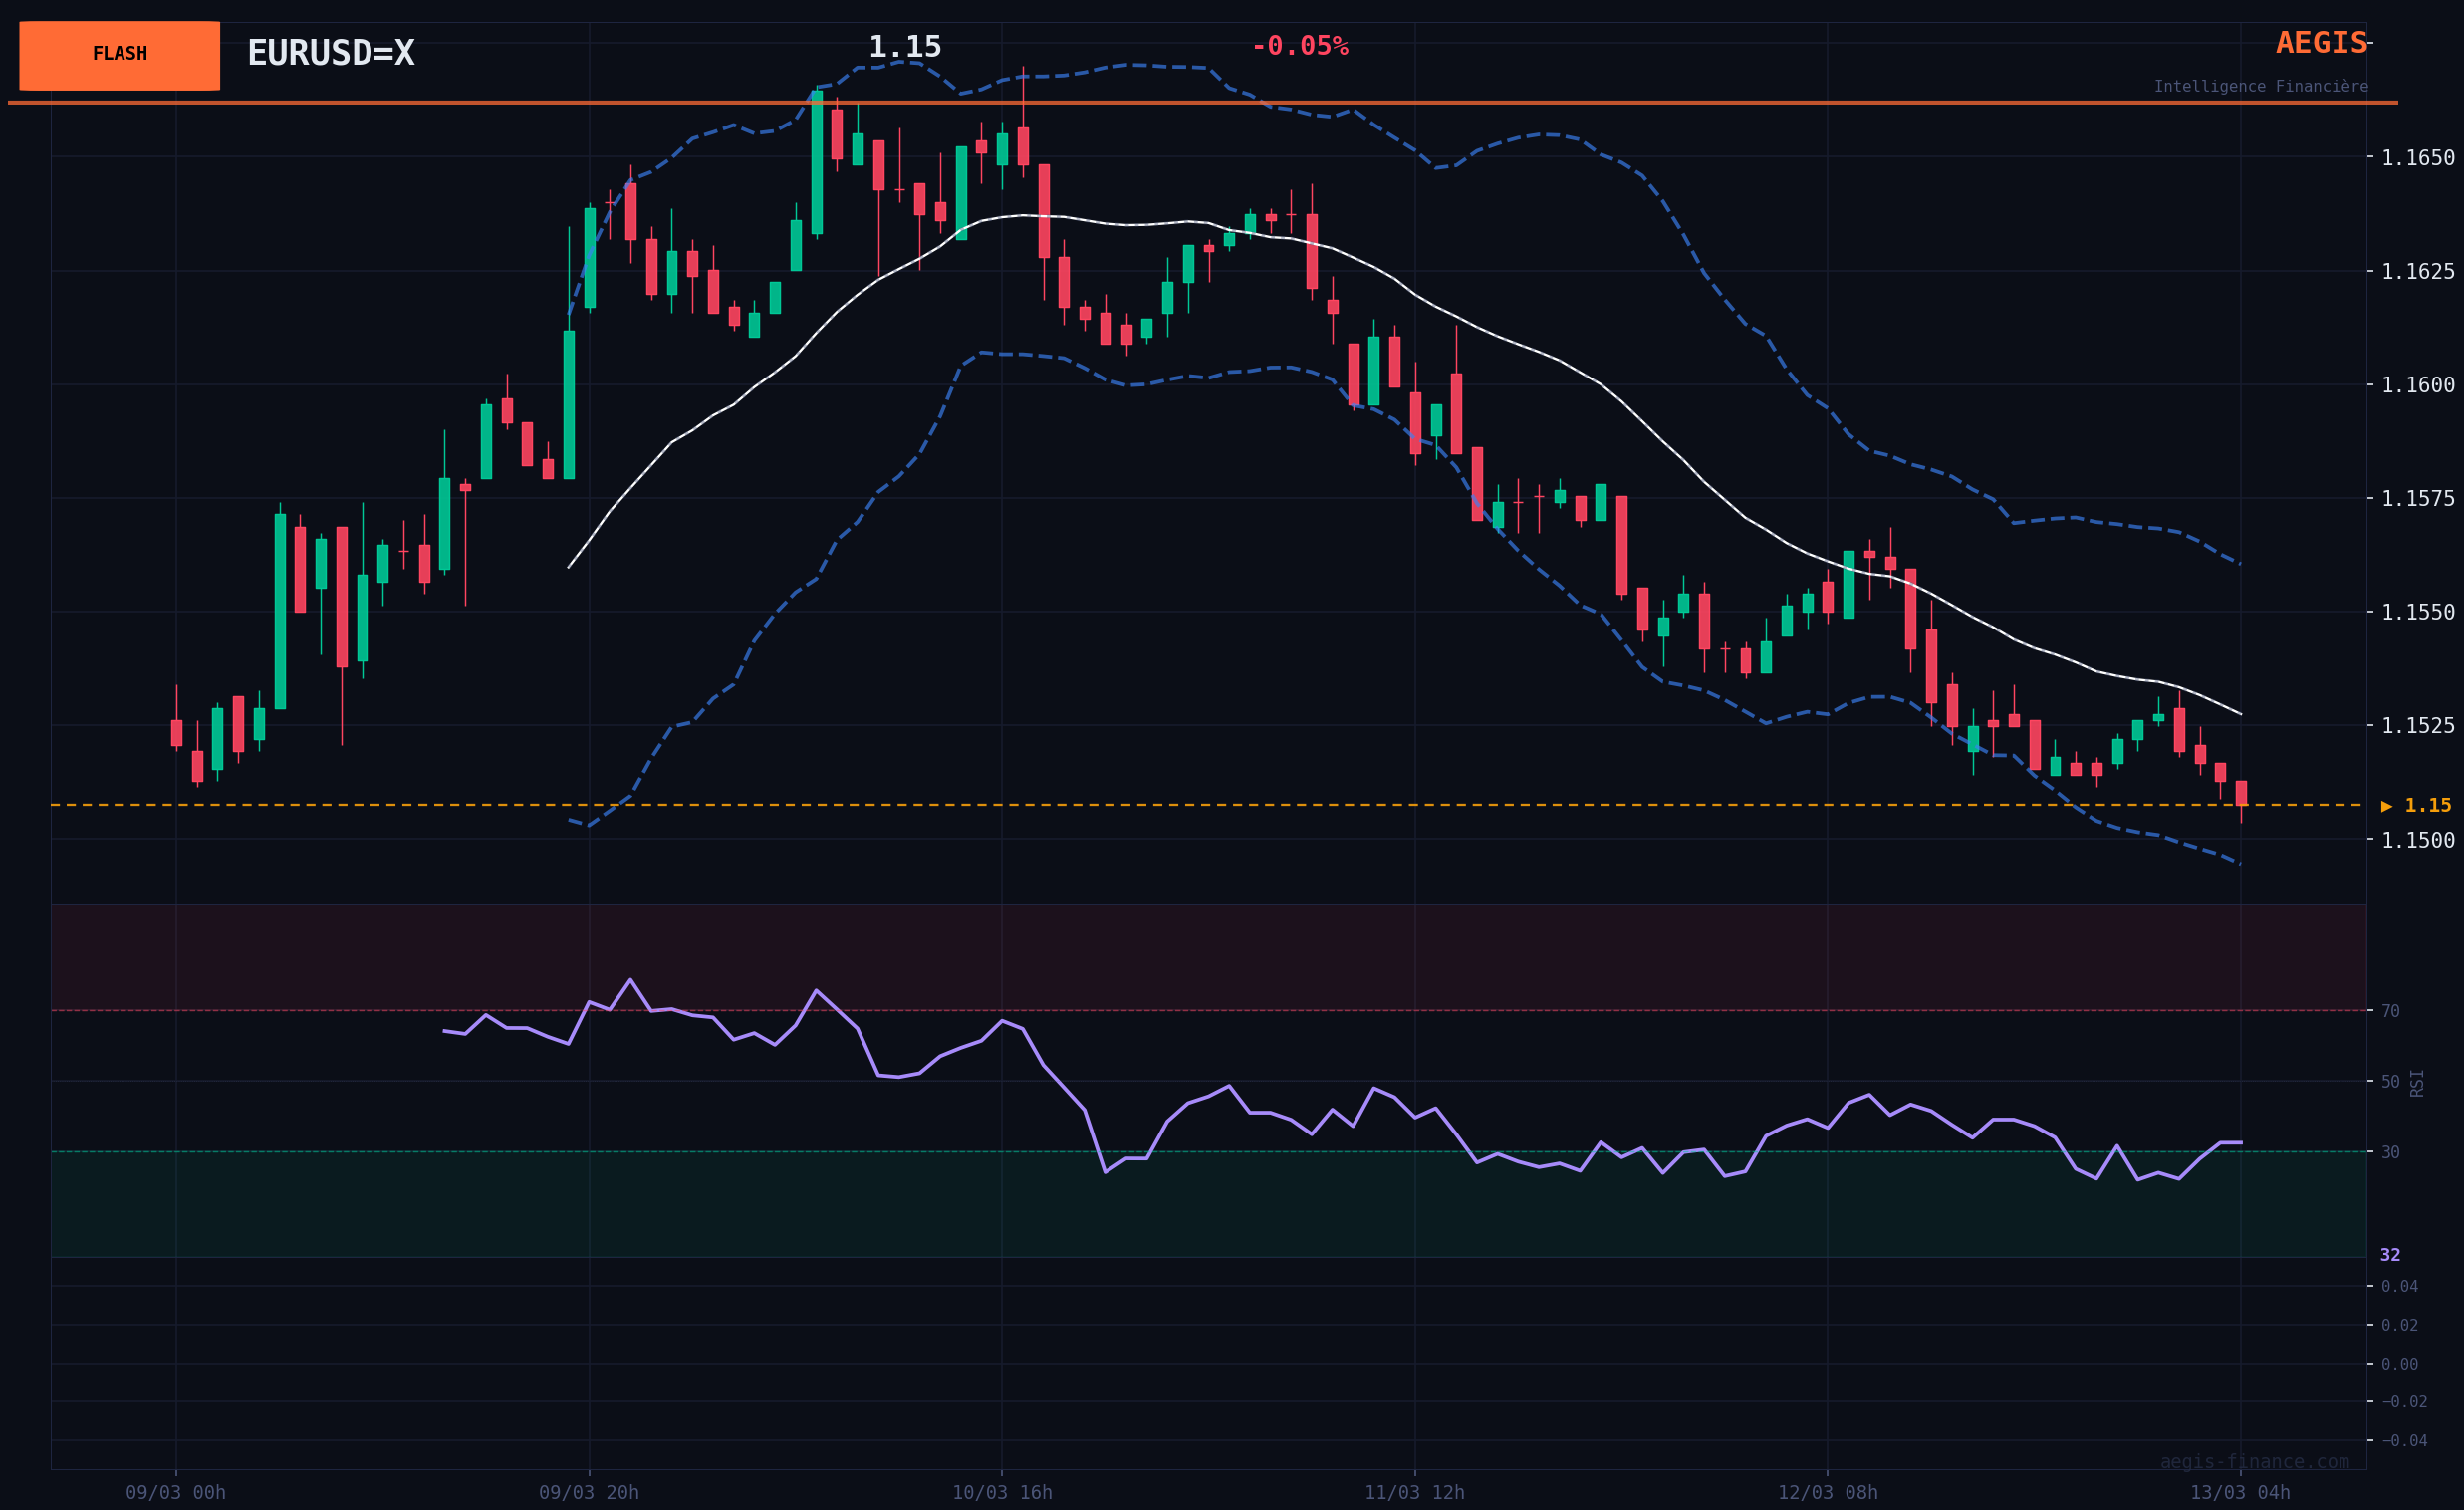The height and width of the screenshot is (1510, 2464).
Task: Click the 11/03 12h time axis label
Action: pyautogui.click(x=1414, y=1492)
